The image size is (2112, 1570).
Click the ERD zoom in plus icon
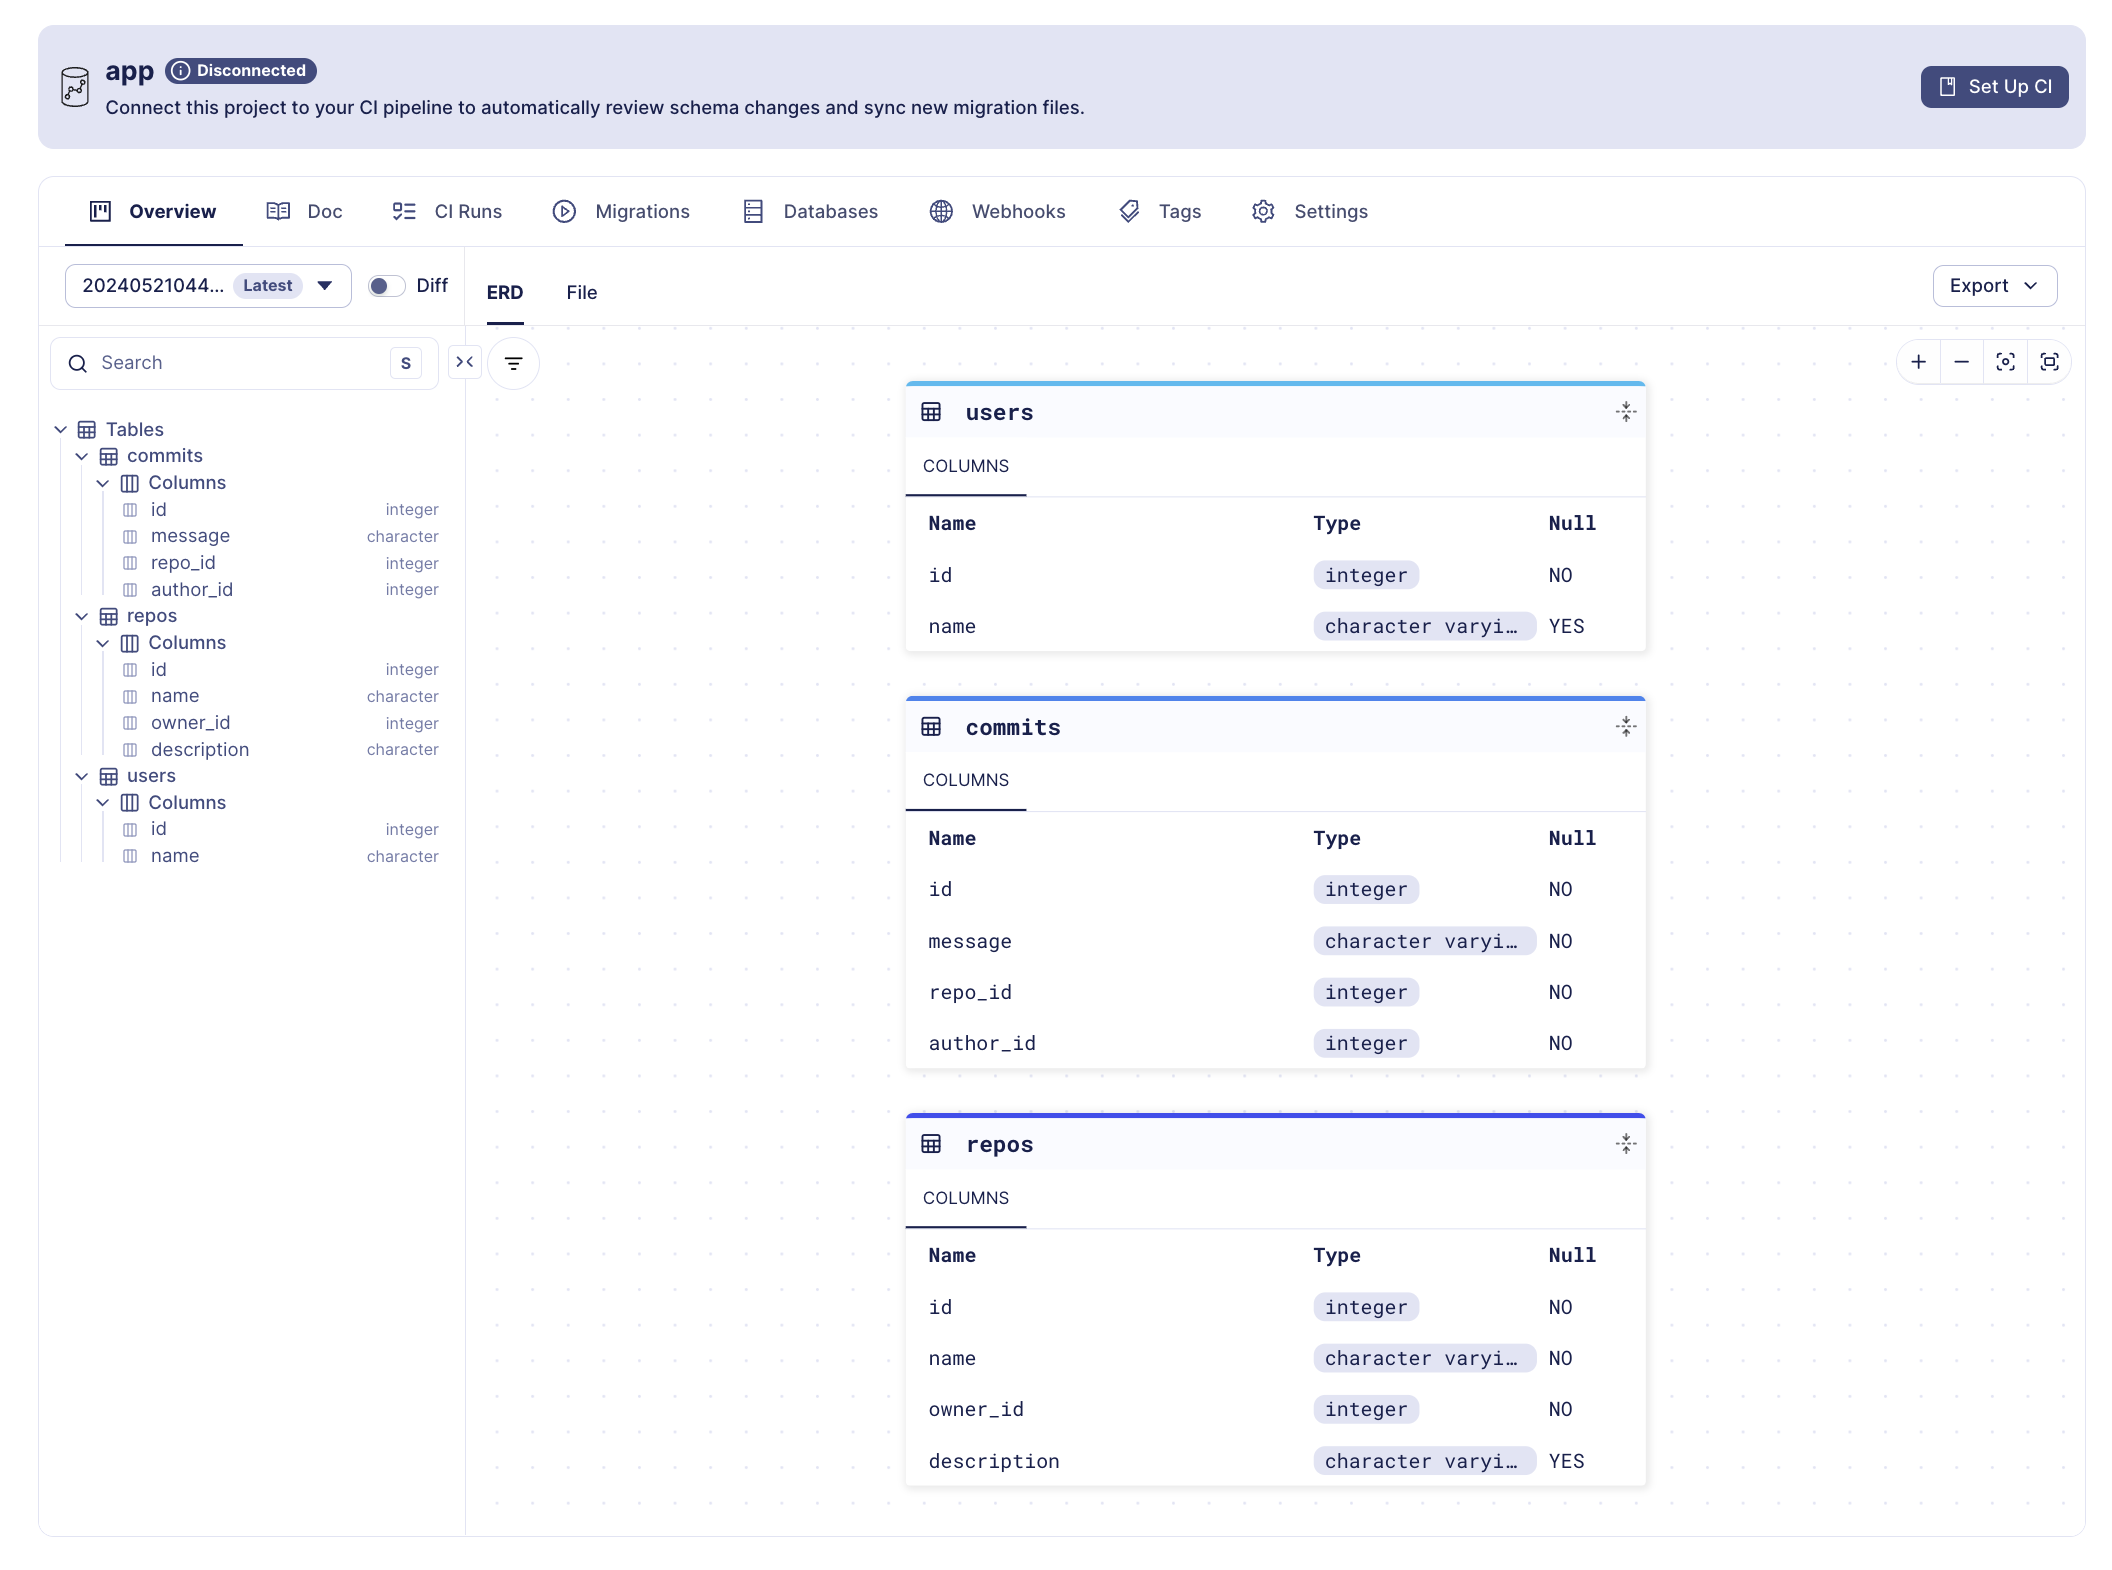click(1918, 362)
